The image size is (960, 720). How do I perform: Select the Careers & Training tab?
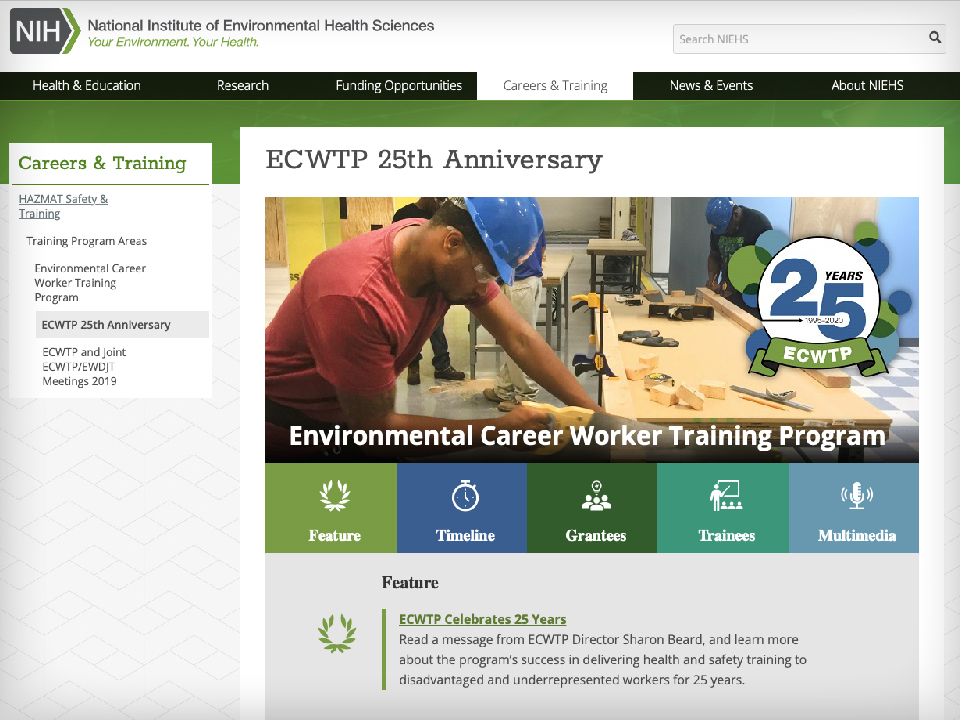pos(555,86)
